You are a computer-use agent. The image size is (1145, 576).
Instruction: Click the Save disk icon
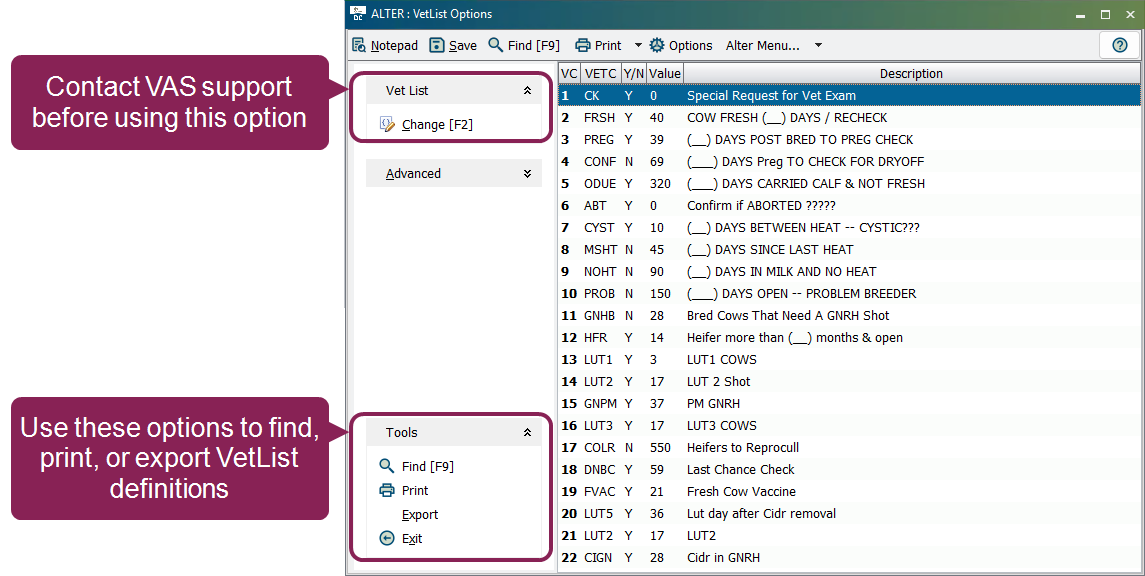coord(437,45)
